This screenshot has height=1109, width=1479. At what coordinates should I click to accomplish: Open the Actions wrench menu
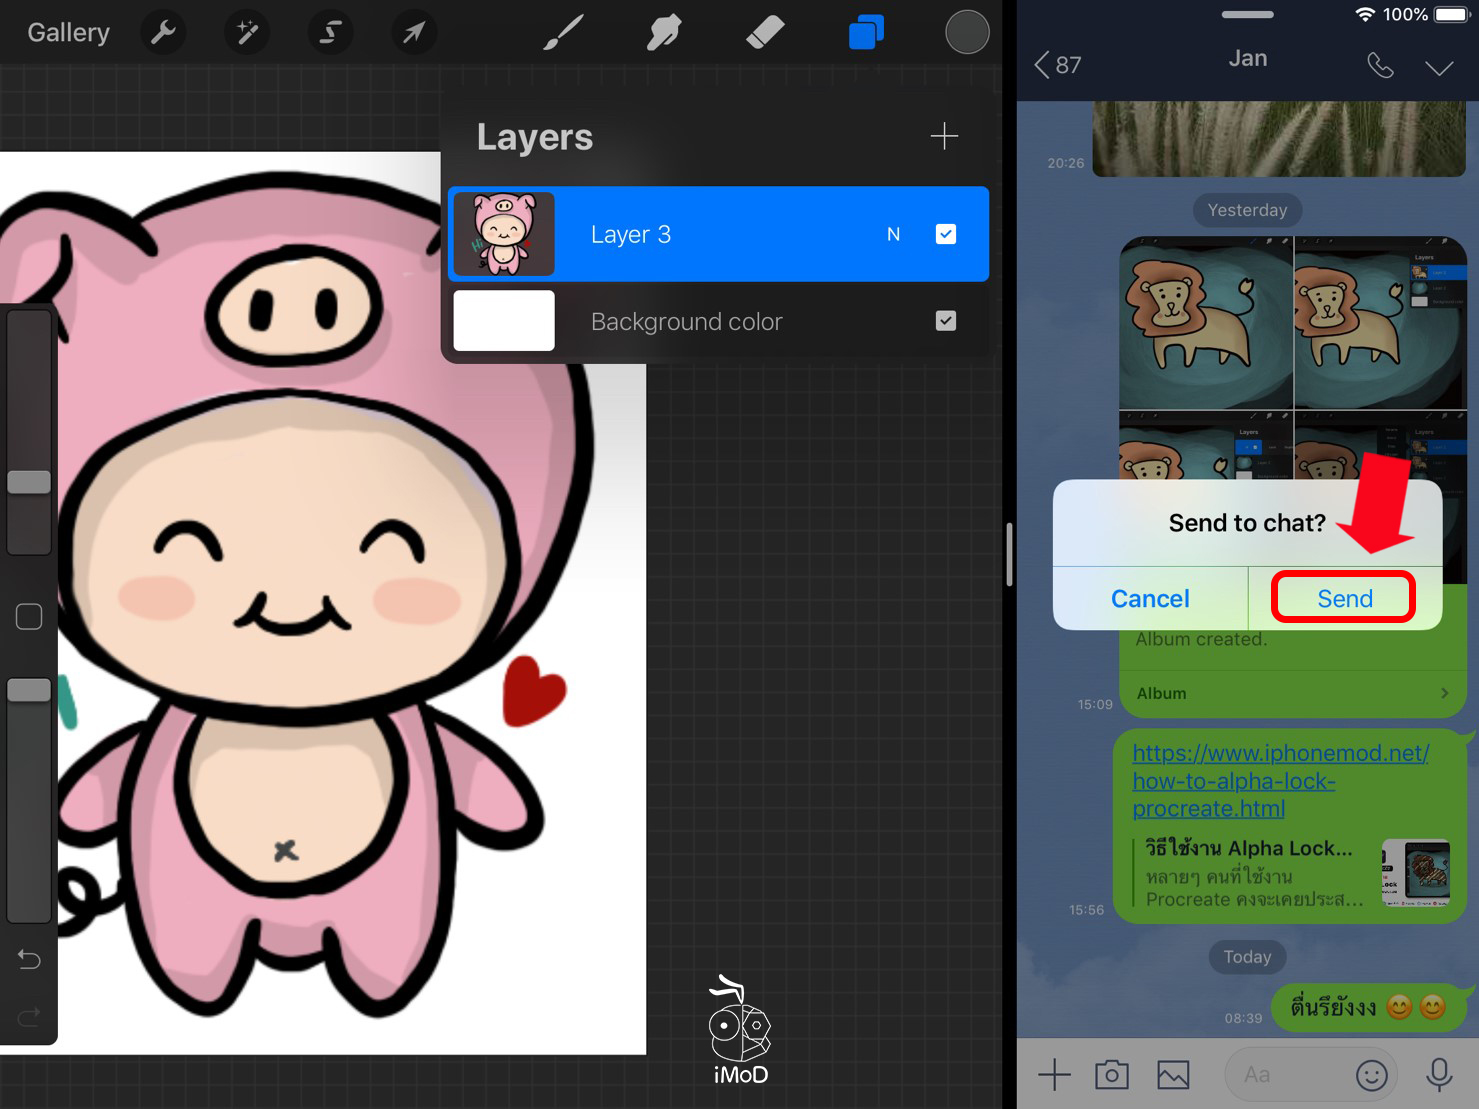pyautogui.click(x=163, y=33)
